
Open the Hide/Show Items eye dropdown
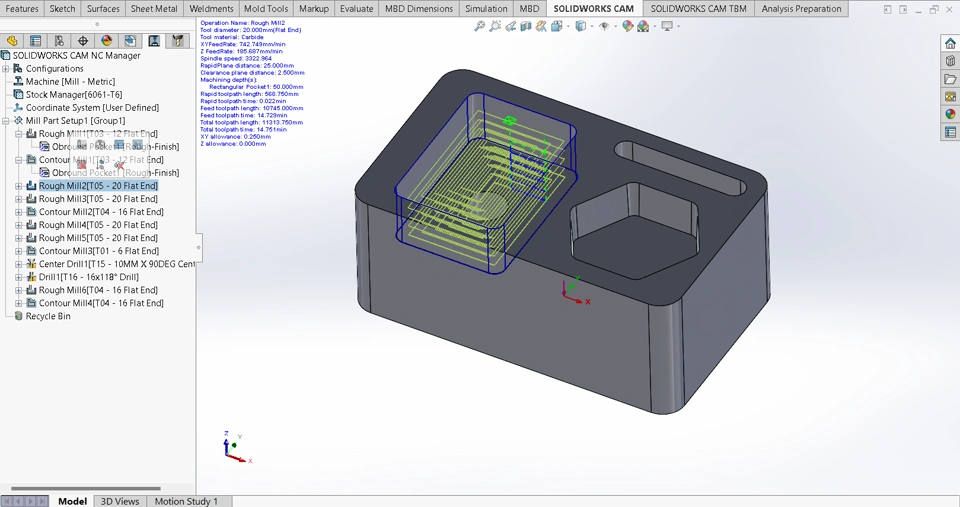click(605, 26)
